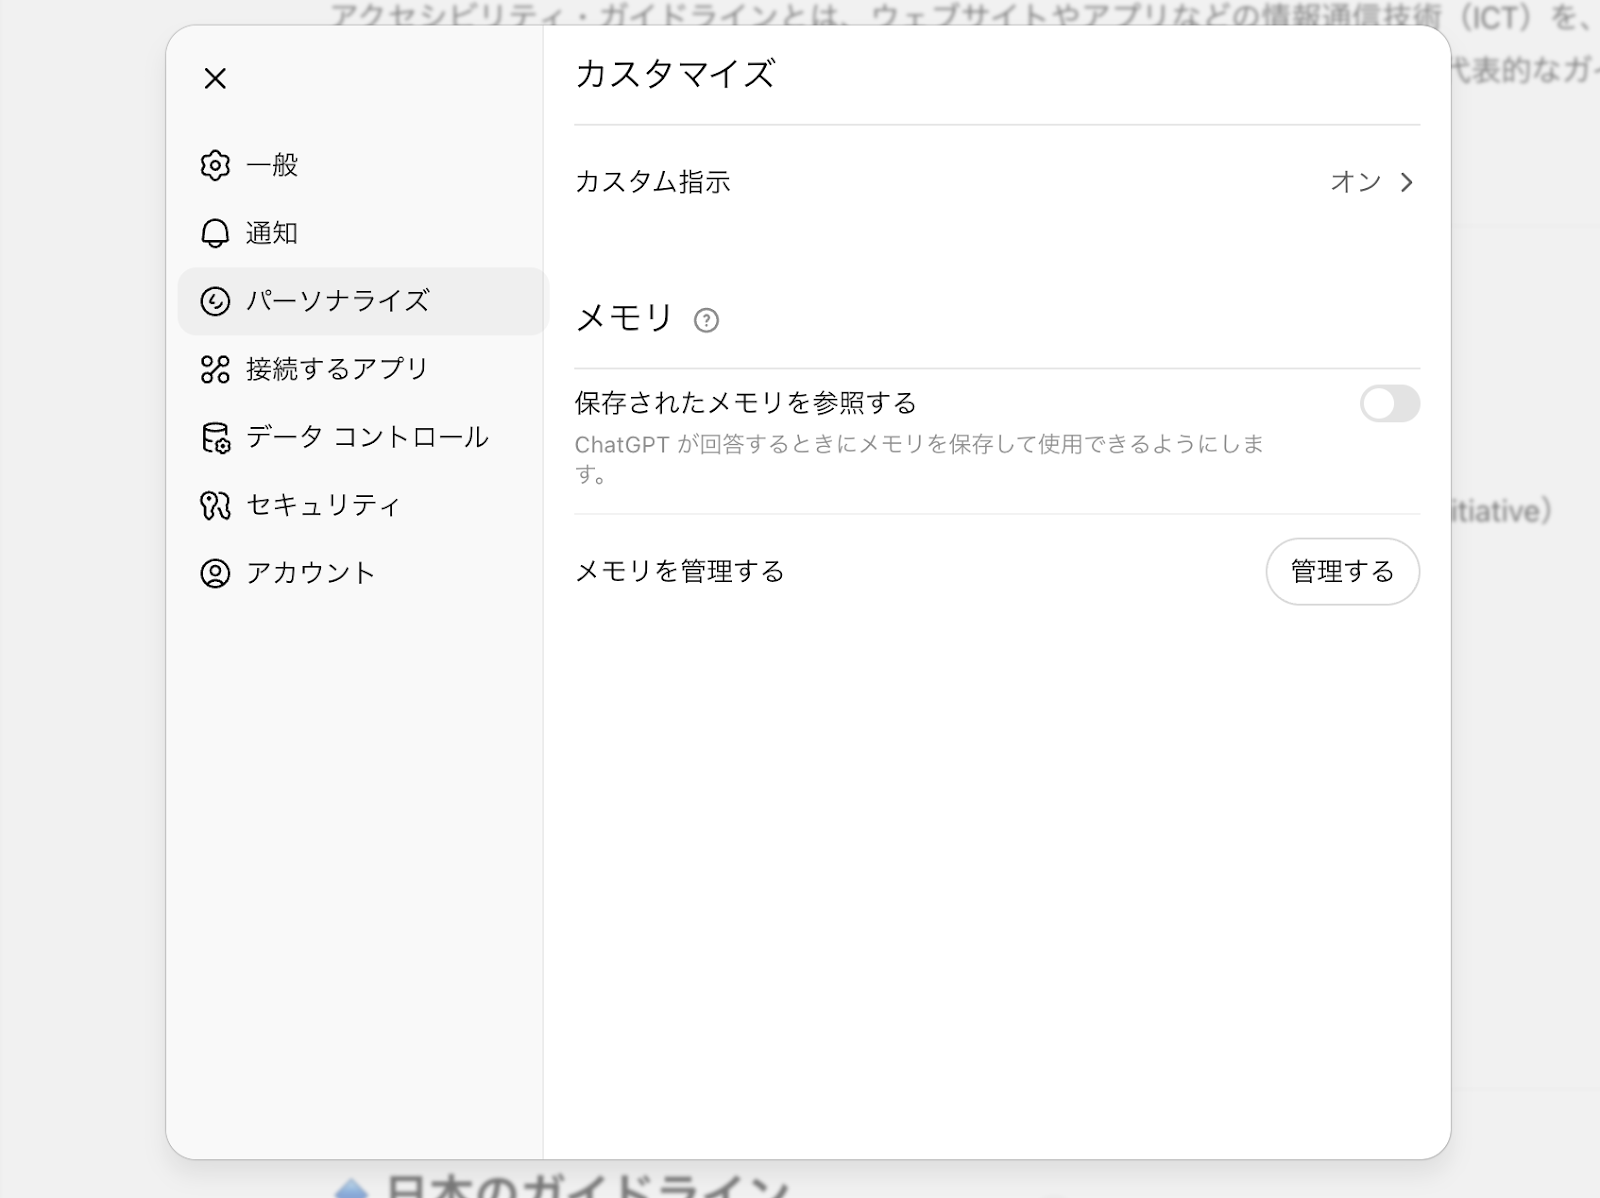Screen dimensions: 1600x1198
Task: Select the bell icon for 通知 settings
Action: pos(213,233)
